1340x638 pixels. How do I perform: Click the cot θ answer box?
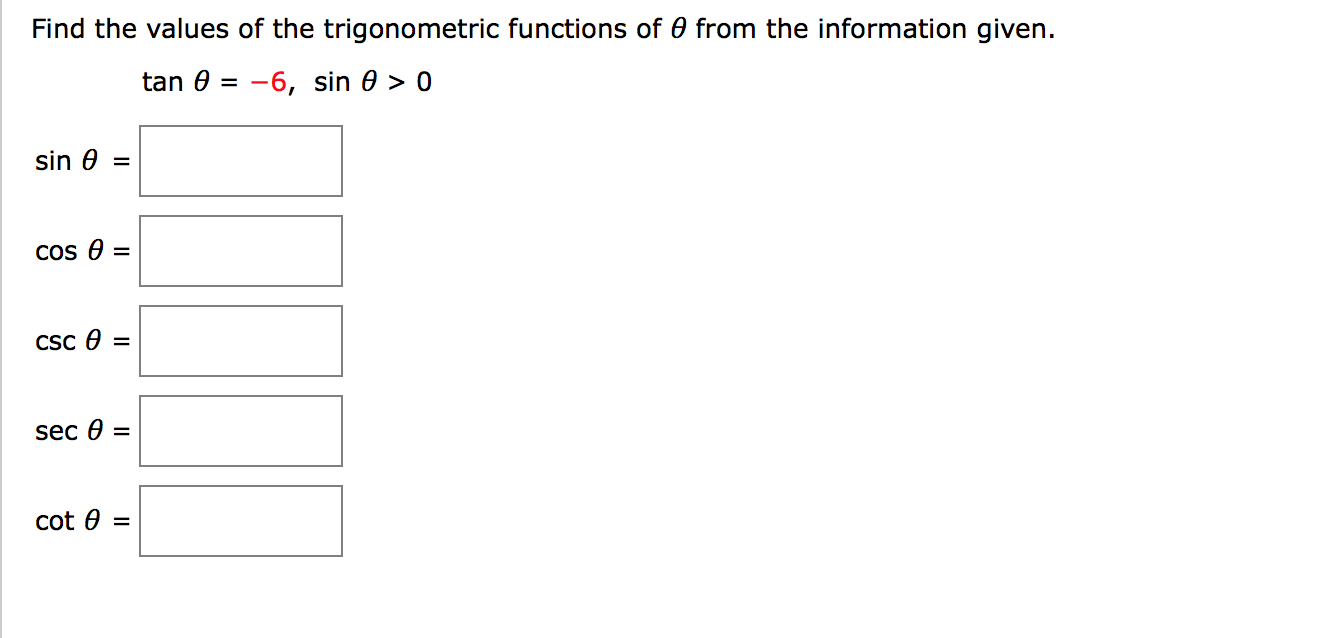240,519
